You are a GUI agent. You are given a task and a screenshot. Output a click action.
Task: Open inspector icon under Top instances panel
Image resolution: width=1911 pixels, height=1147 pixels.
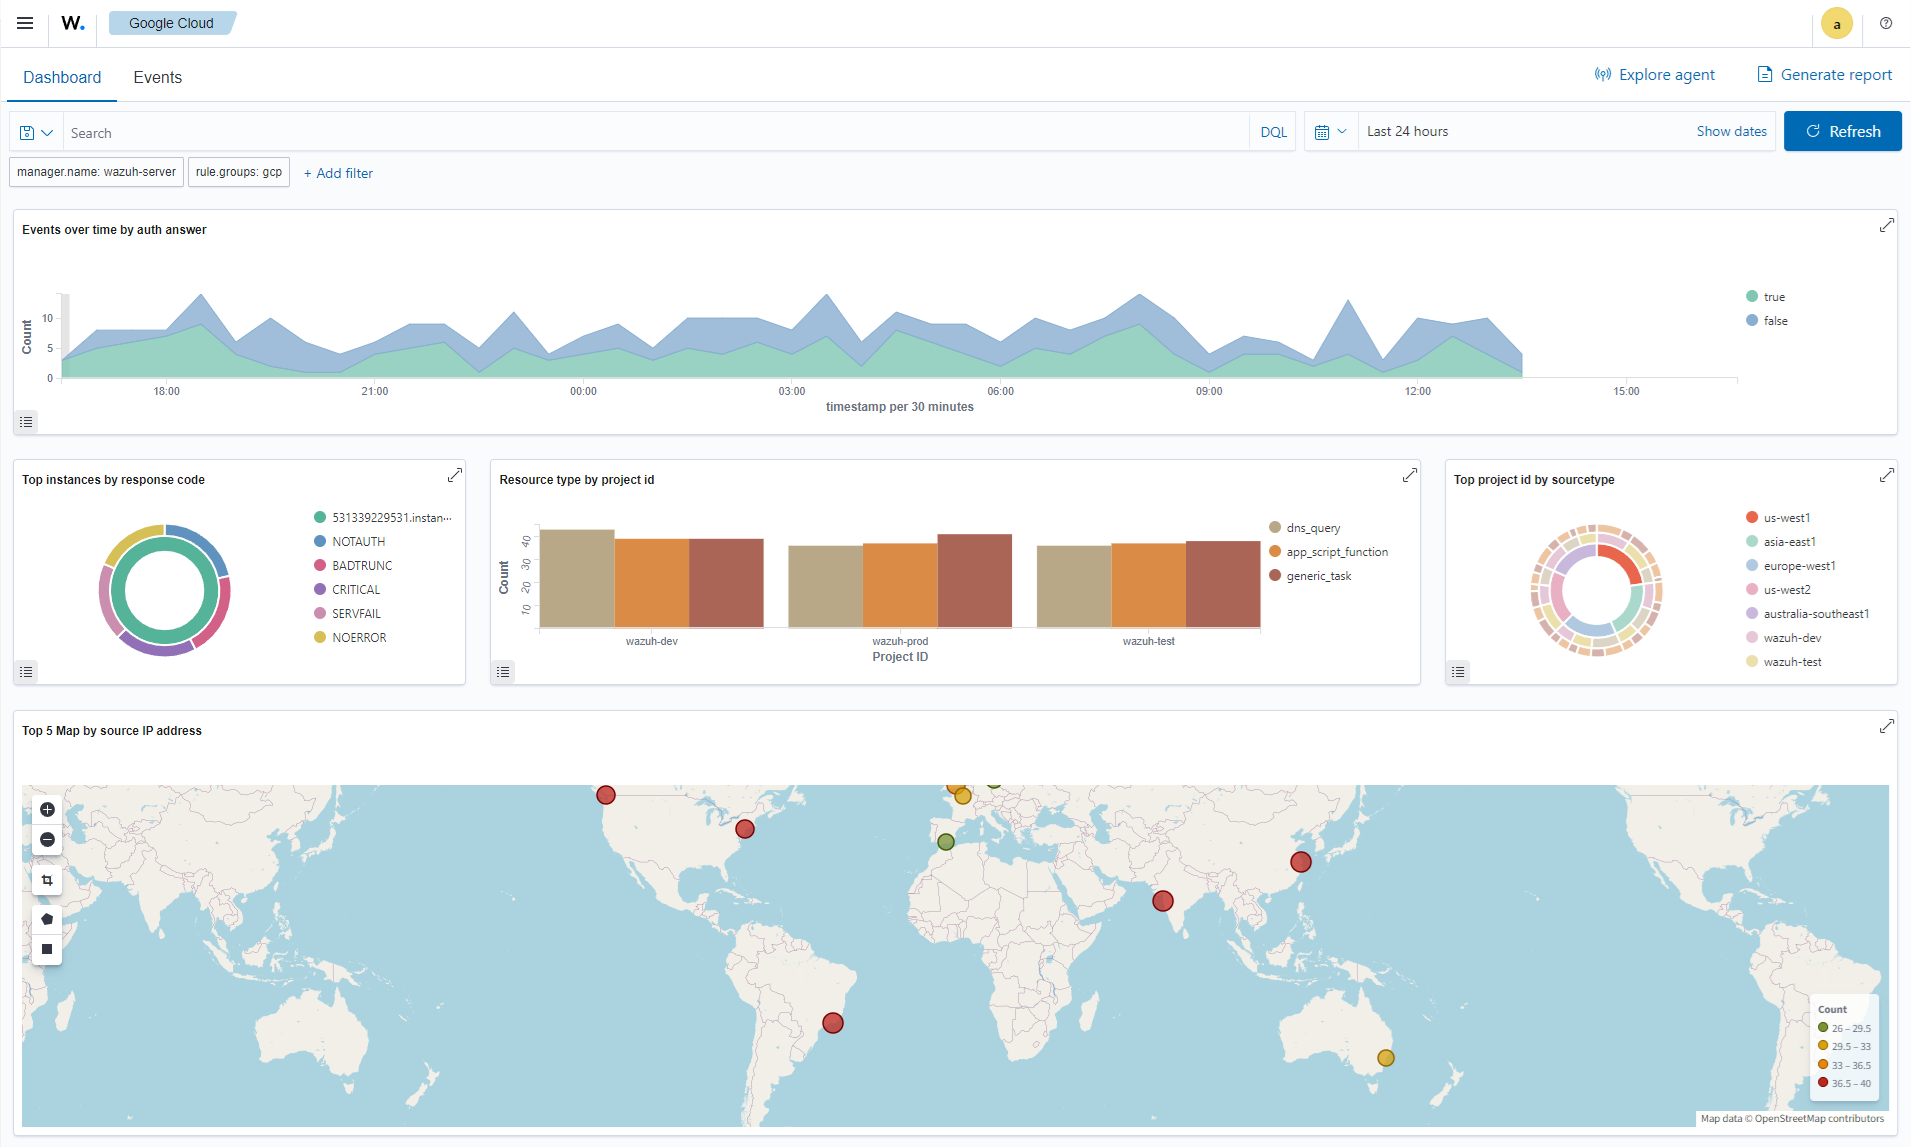pyautogui.click(x=26, y=671)
